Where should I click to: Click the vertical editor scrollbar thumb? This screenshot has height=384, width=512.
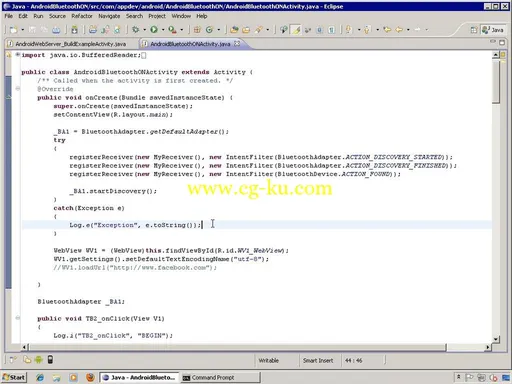(496, 82)
